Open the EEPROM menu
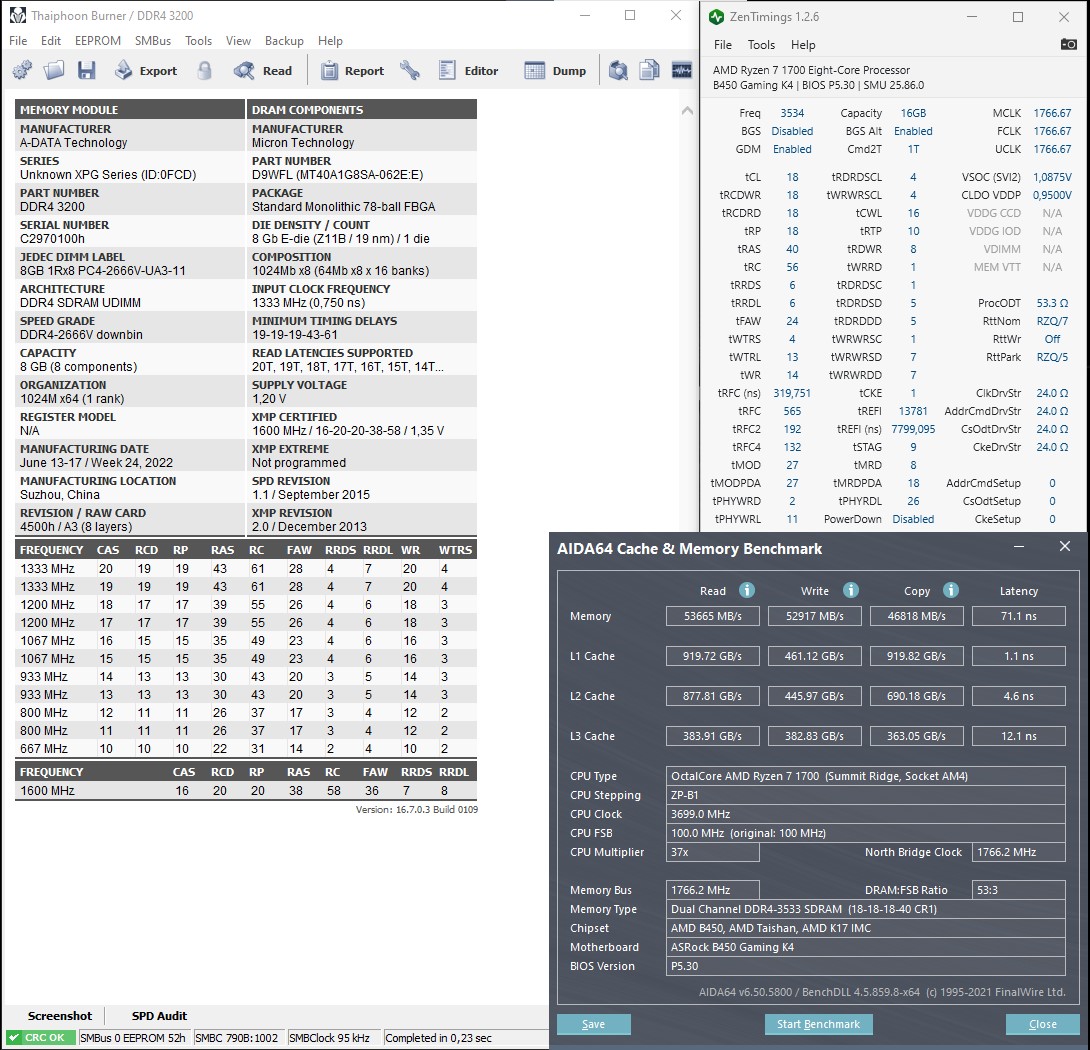Screen dimensions: 1090x1050 click(x=98, y=40)
